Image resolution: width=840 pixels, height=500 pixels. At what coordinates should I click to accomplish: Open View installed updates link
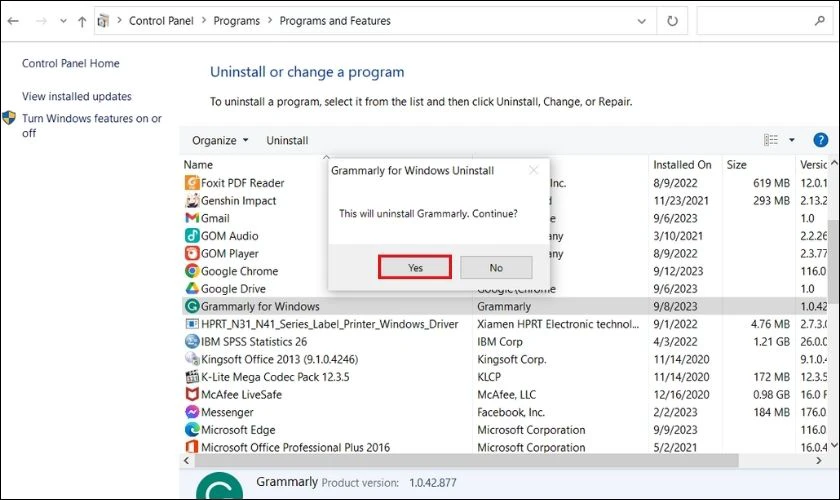click(77, 96)
